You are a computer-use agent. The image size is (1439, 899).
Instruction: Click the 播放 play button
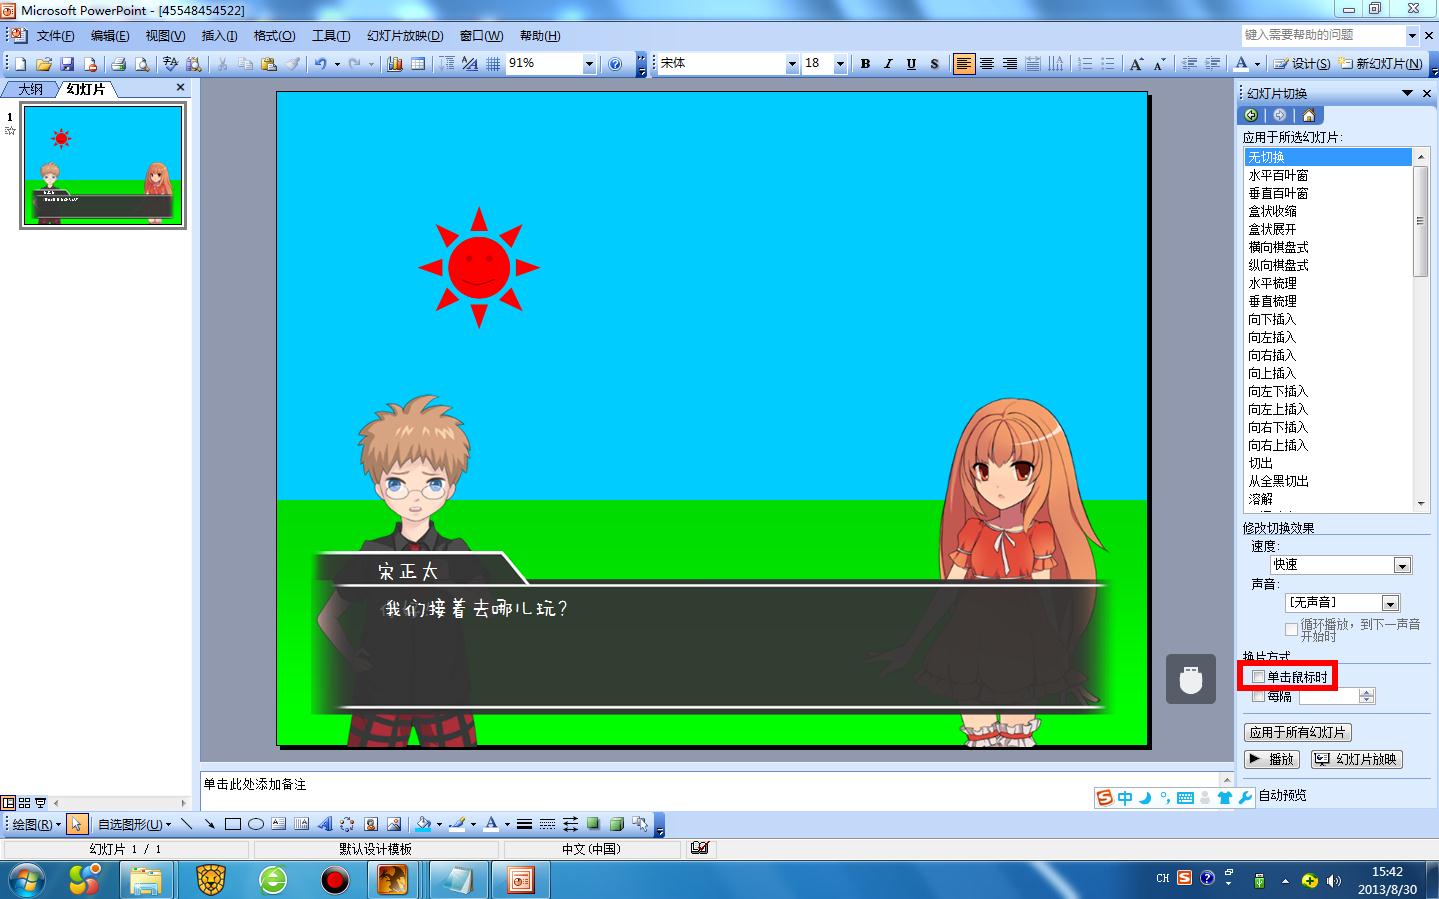tap(1271, 760)
